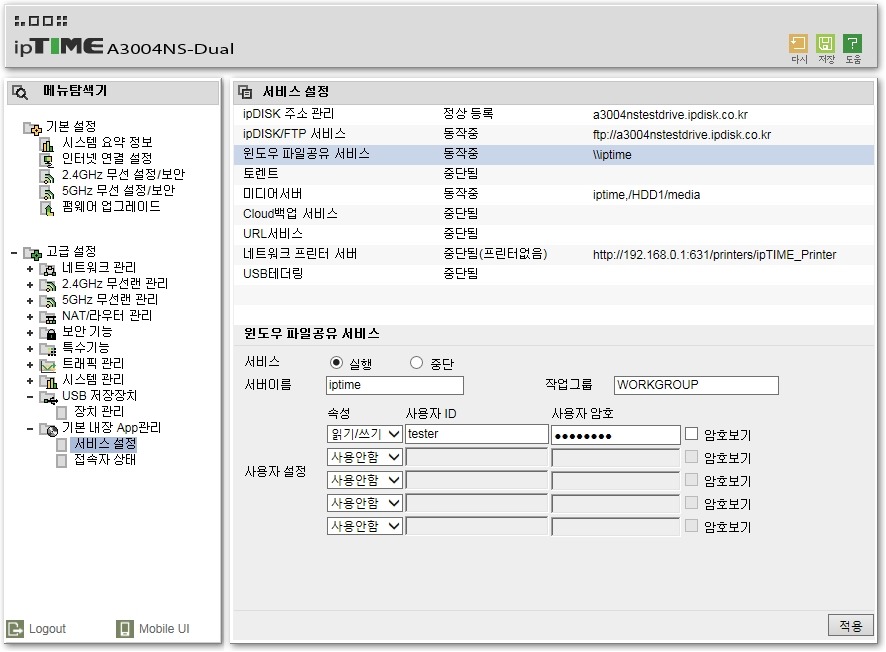Viewport: 886px width, 652px height.
Task: Click the 2.4GHz 무선랜 관리 icon
Action: click(x=48, y=285)
